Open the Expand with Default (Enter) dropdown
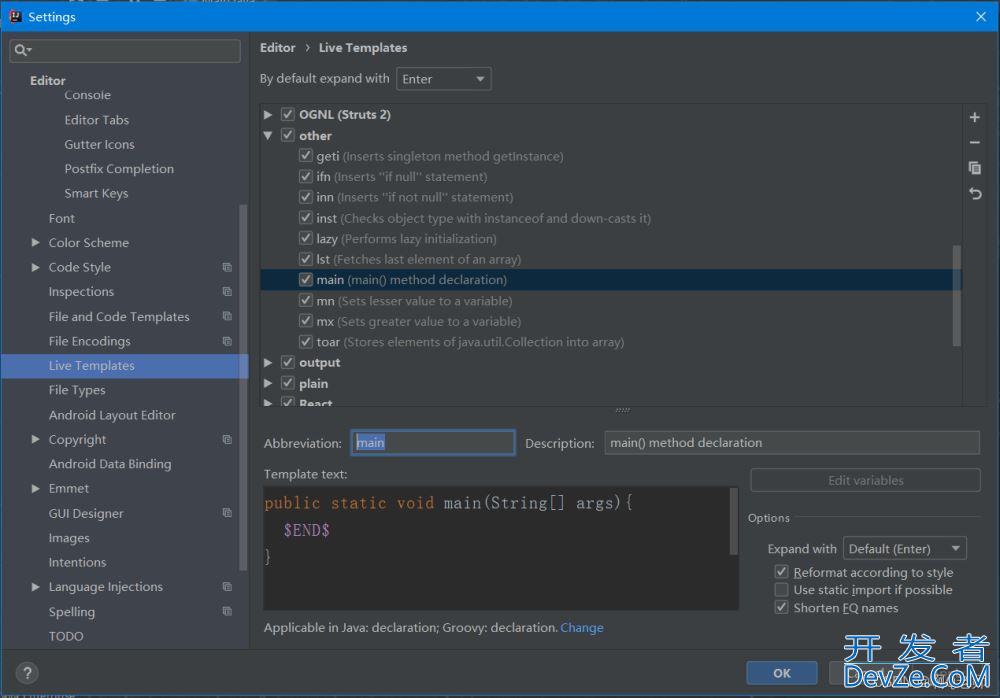1000x698 pixels. coord(904,549)
